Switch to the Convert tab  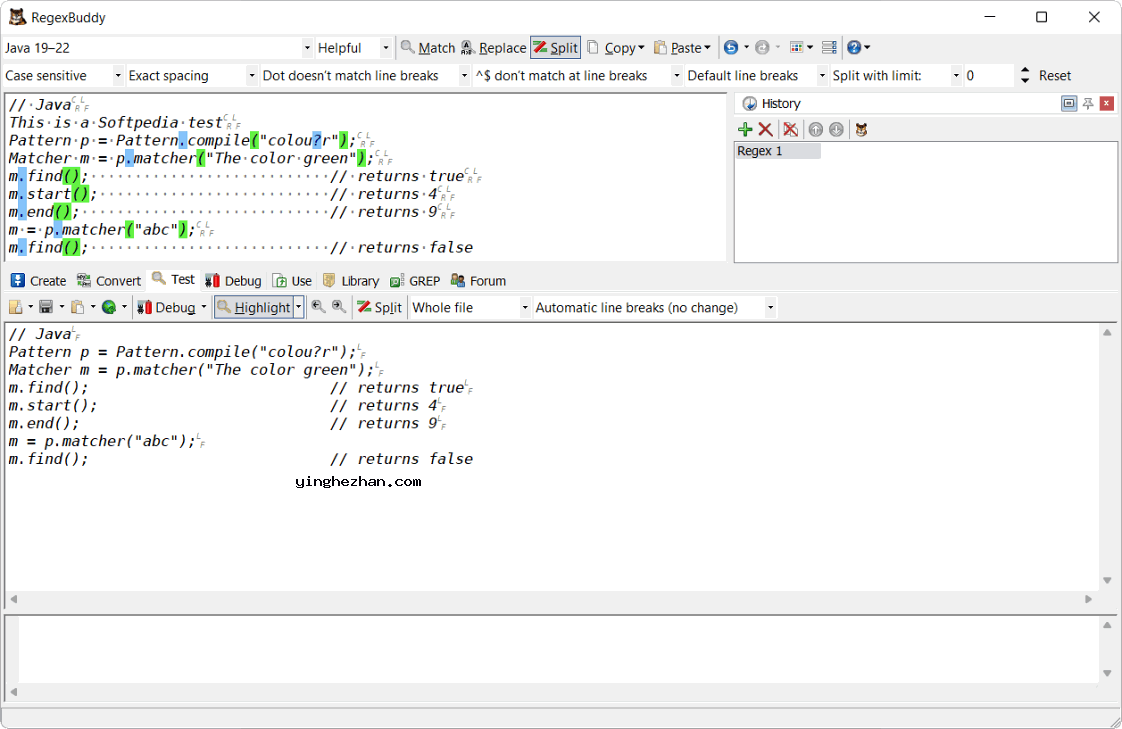pyautogui.click(x=109, y=280)
